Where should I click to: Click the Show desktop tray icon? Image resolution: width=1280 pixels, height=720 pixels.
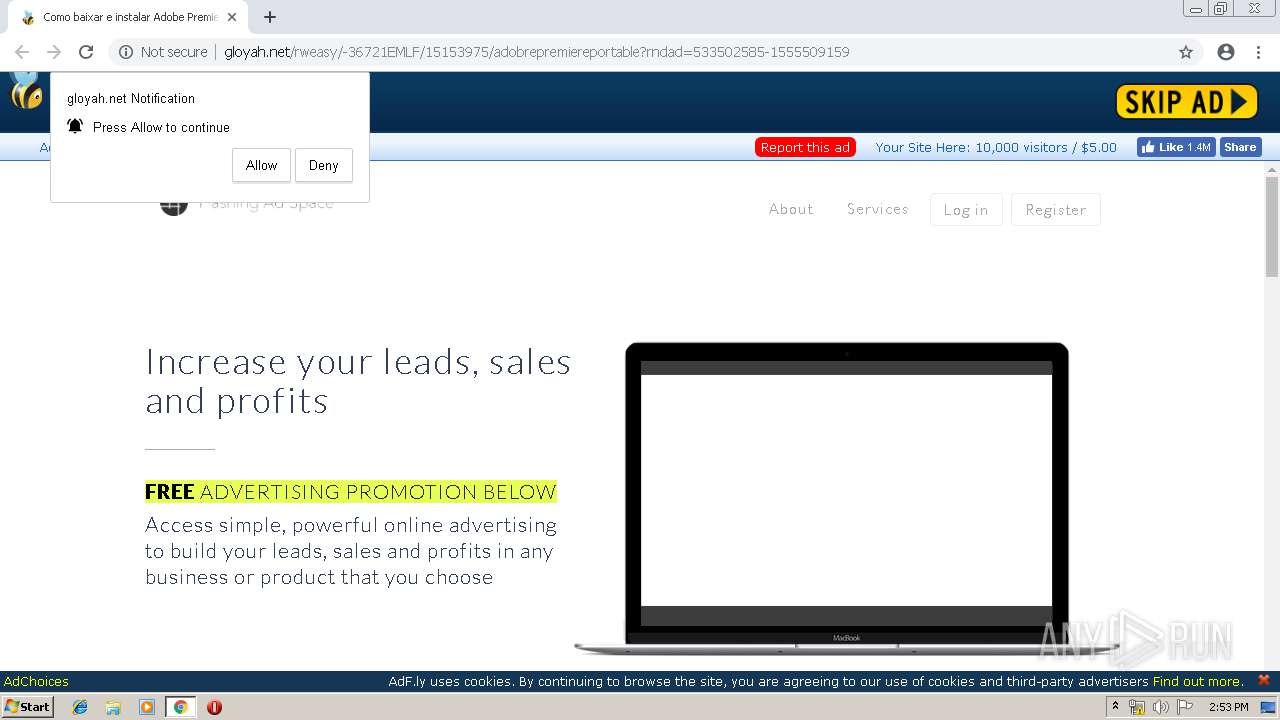pos(1269,707)
